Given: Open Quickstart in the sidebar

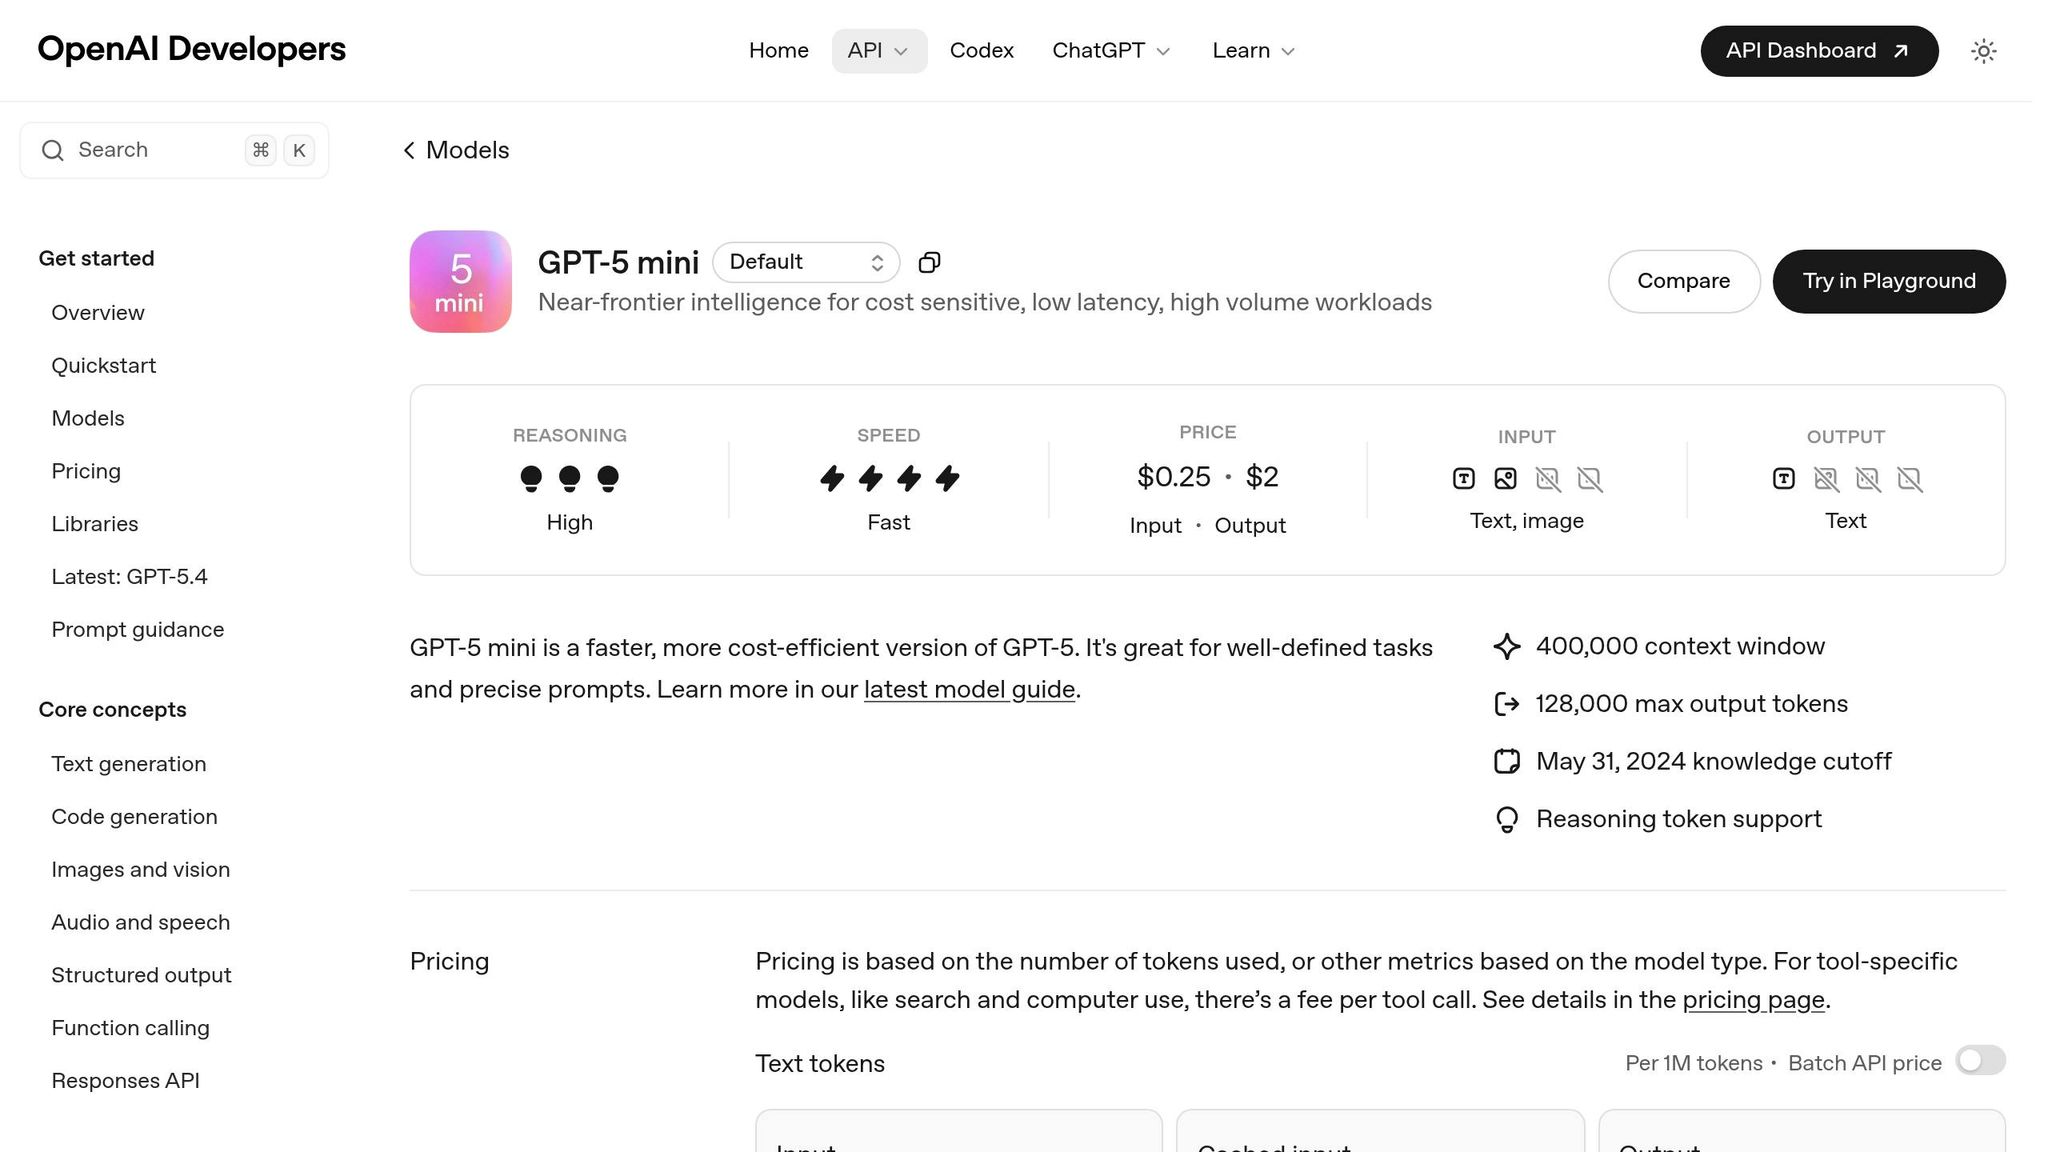Looking at the screenshot, I should tap(104, 366).
